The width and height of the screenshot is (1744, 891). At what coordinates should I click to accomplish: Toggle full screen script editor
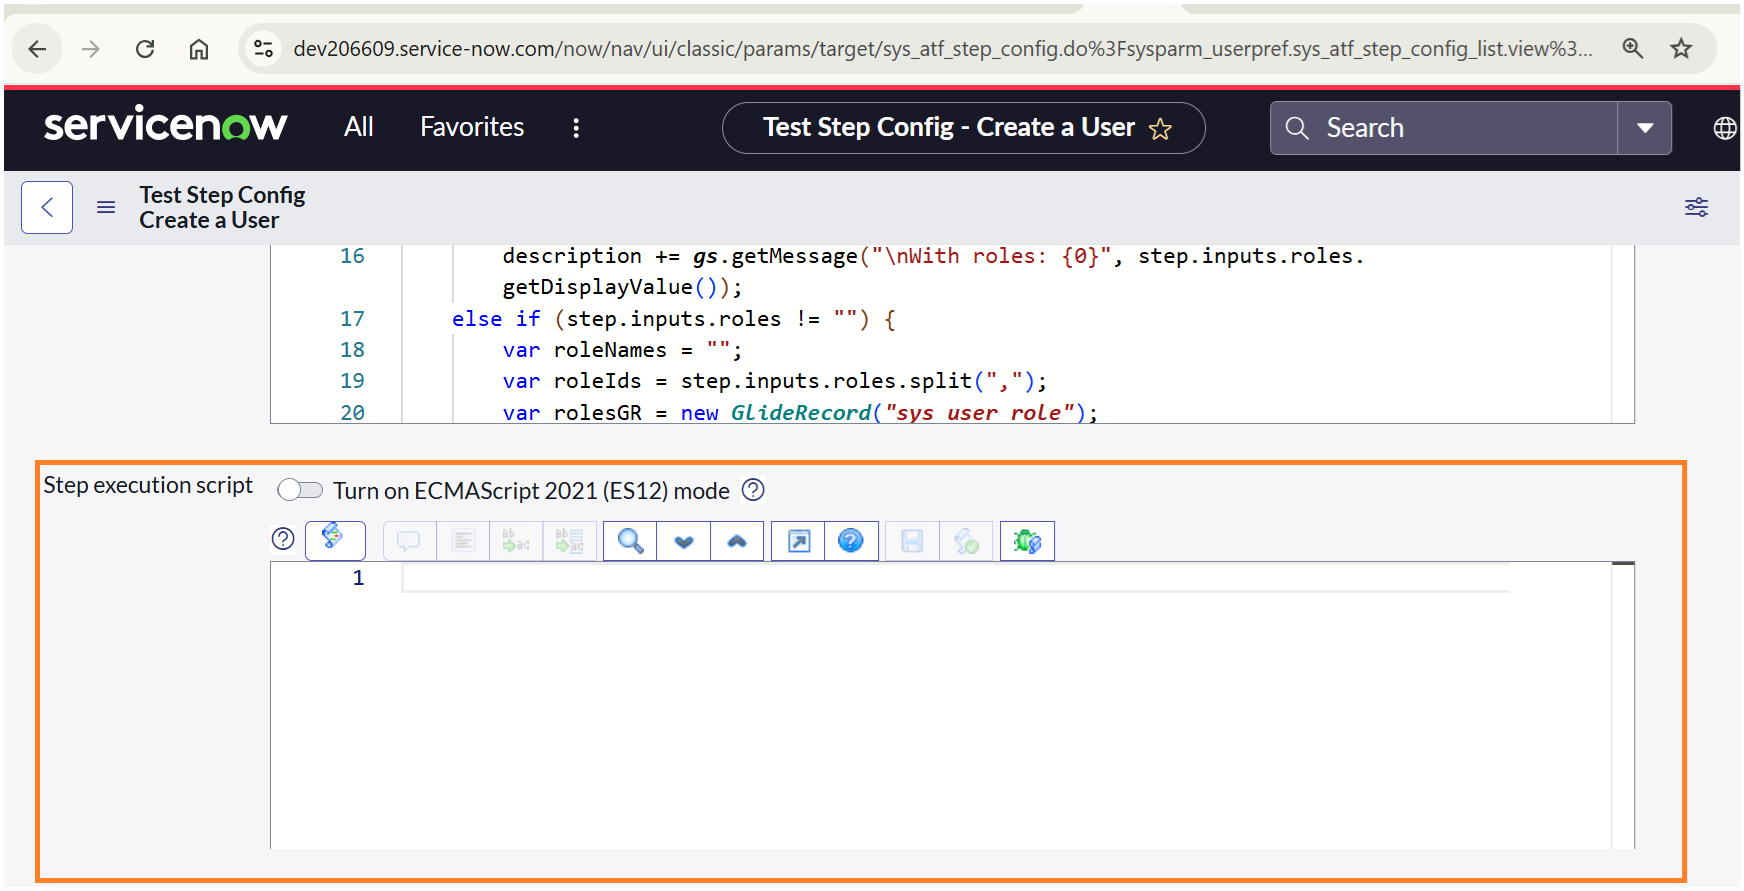coord(798,541)
